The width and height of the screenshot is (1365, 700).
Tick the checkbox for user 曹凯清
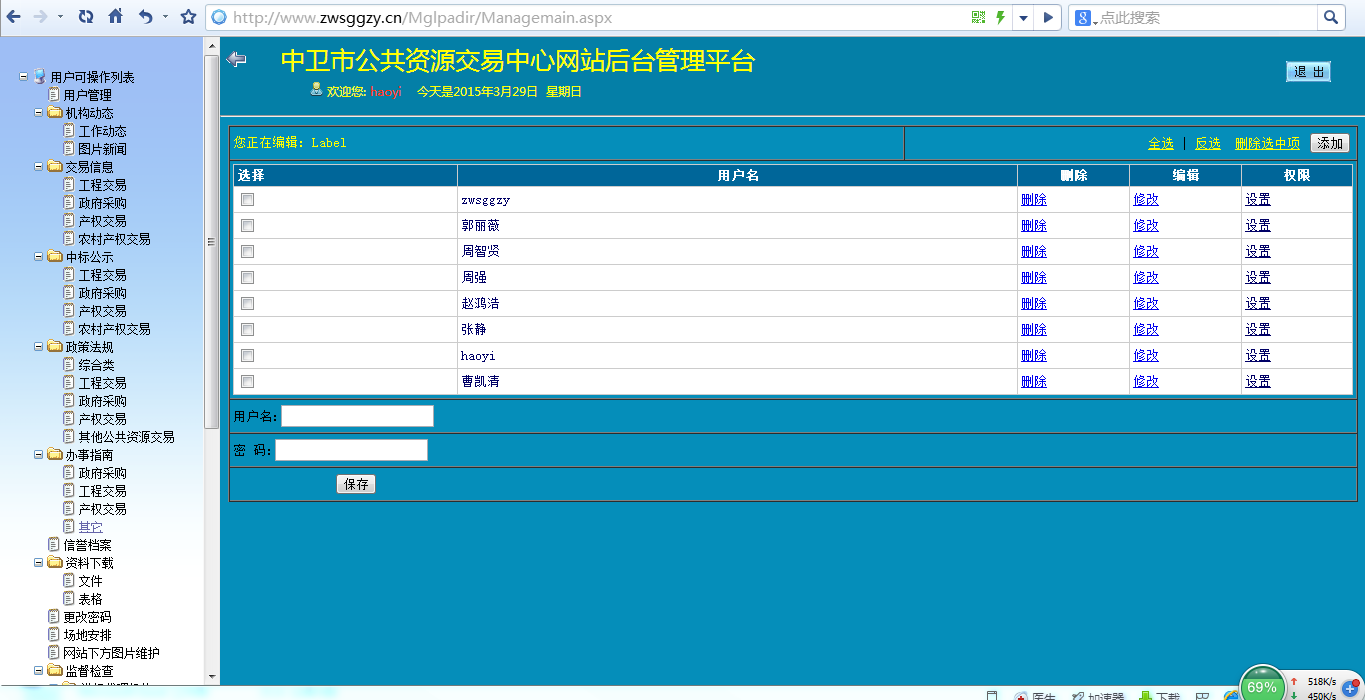point(247,381)
